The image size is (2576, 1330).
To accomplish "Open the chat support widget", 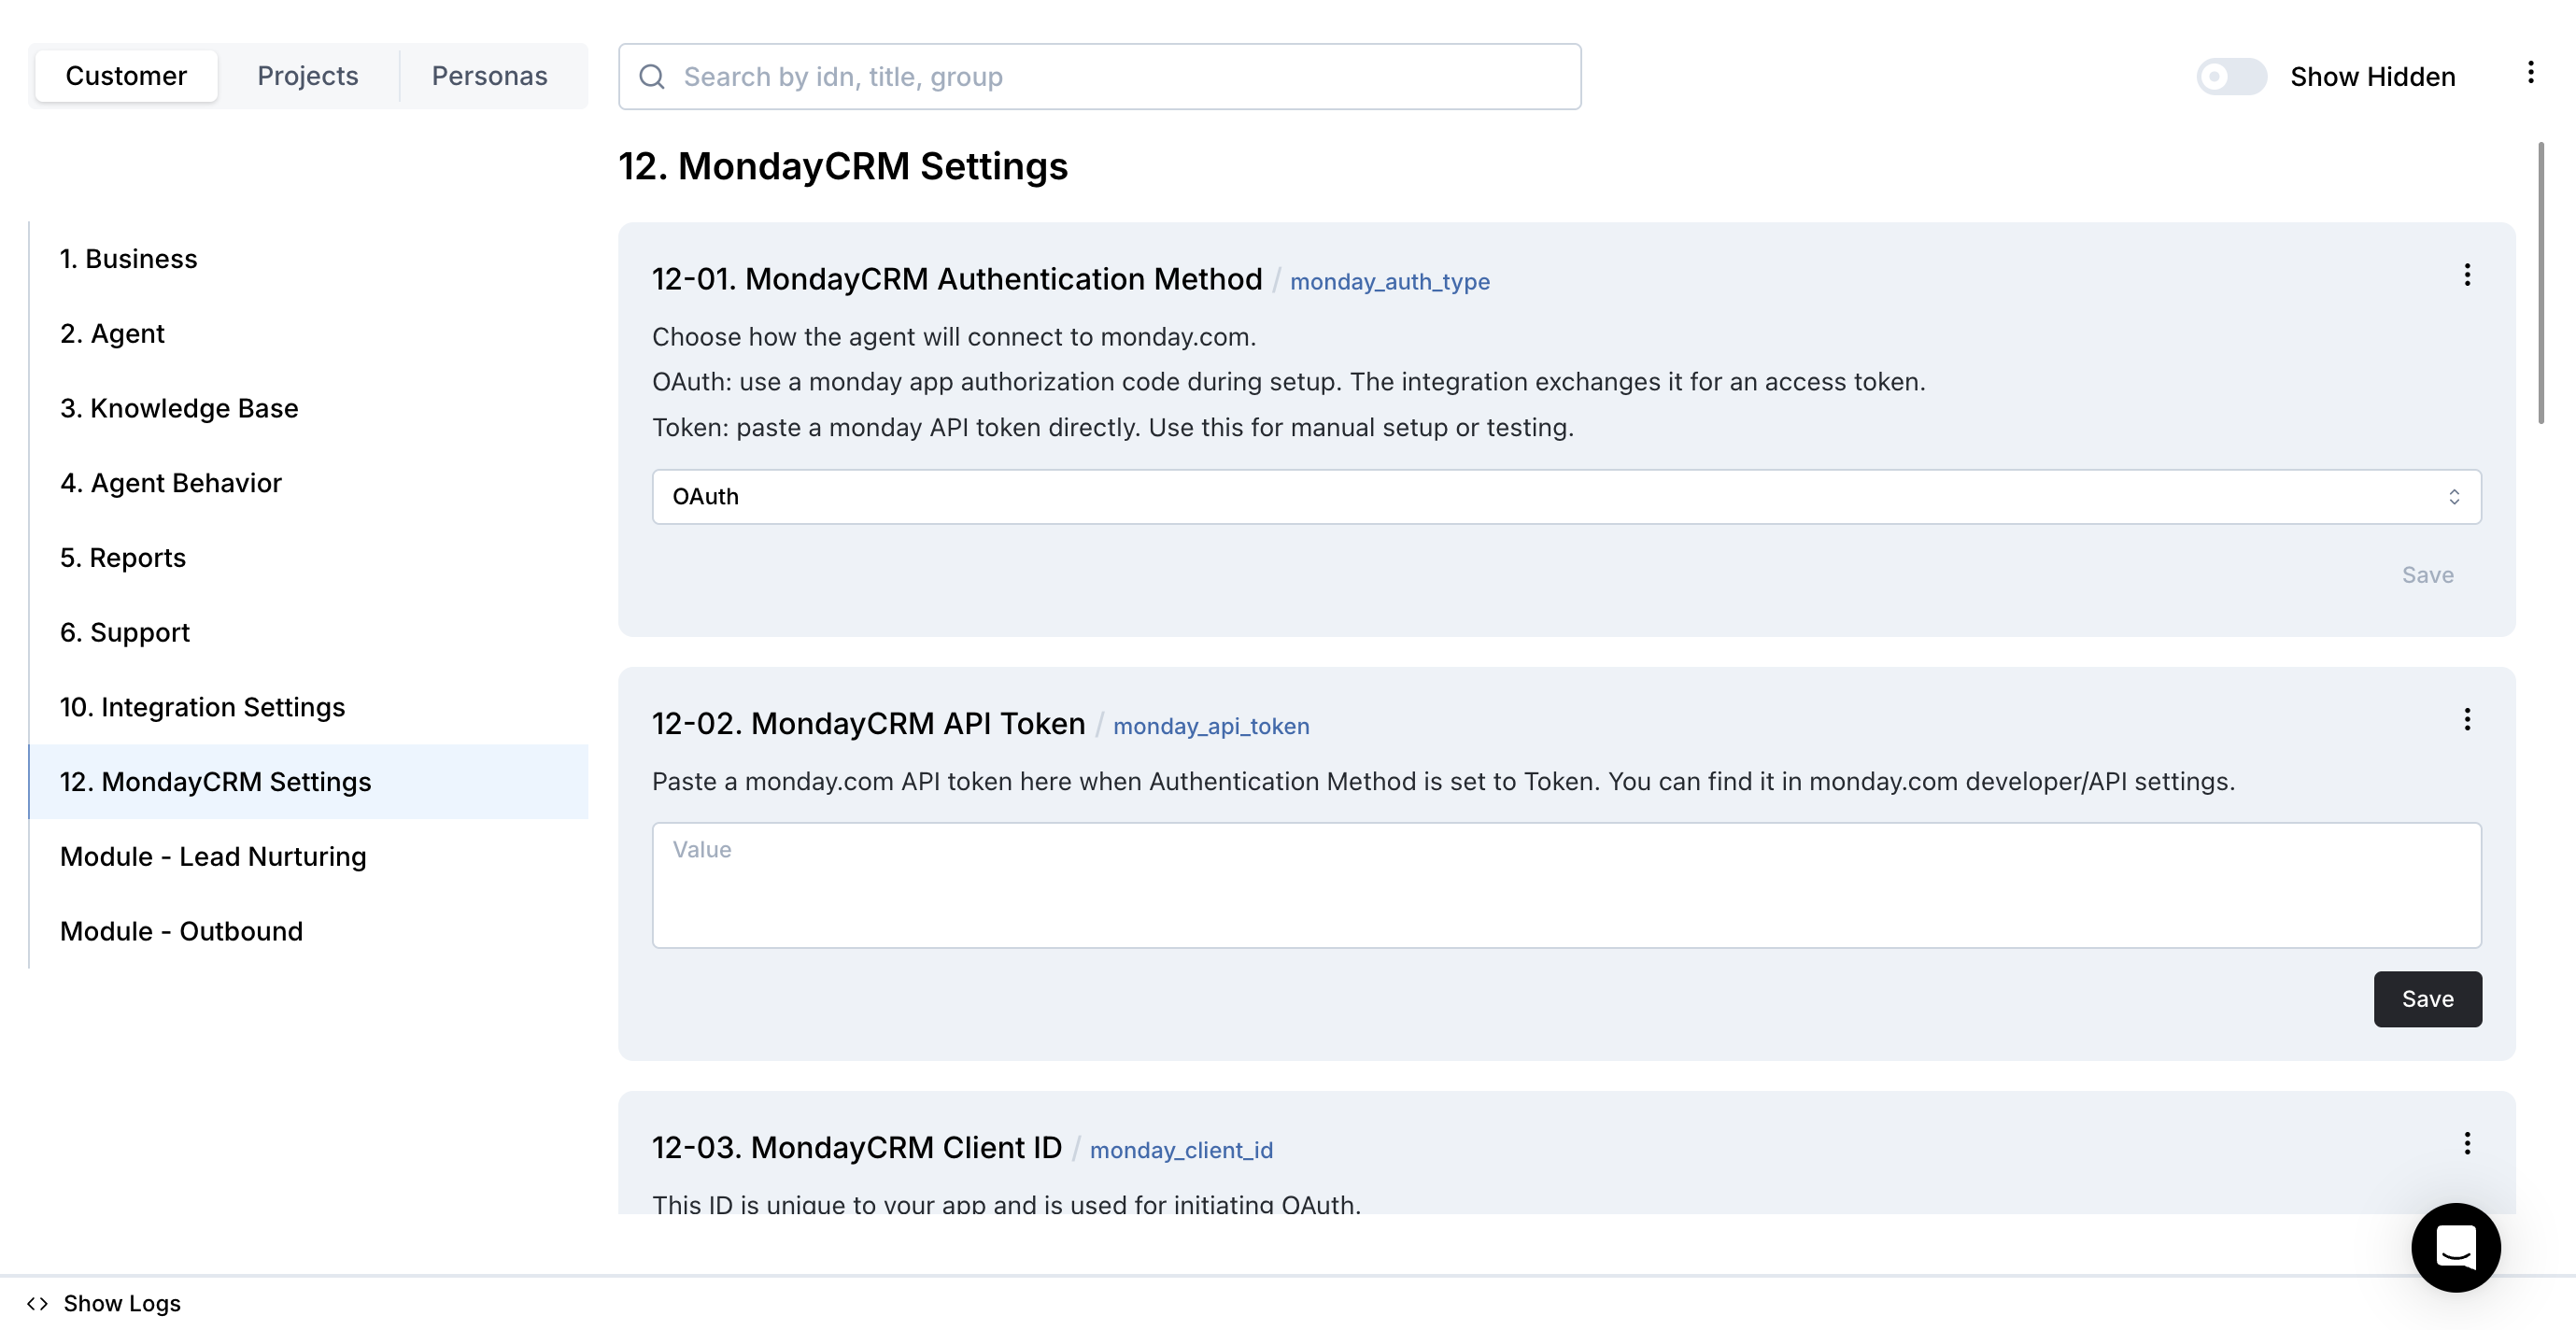I will pyautogui.click(x=2456, y=1247).
